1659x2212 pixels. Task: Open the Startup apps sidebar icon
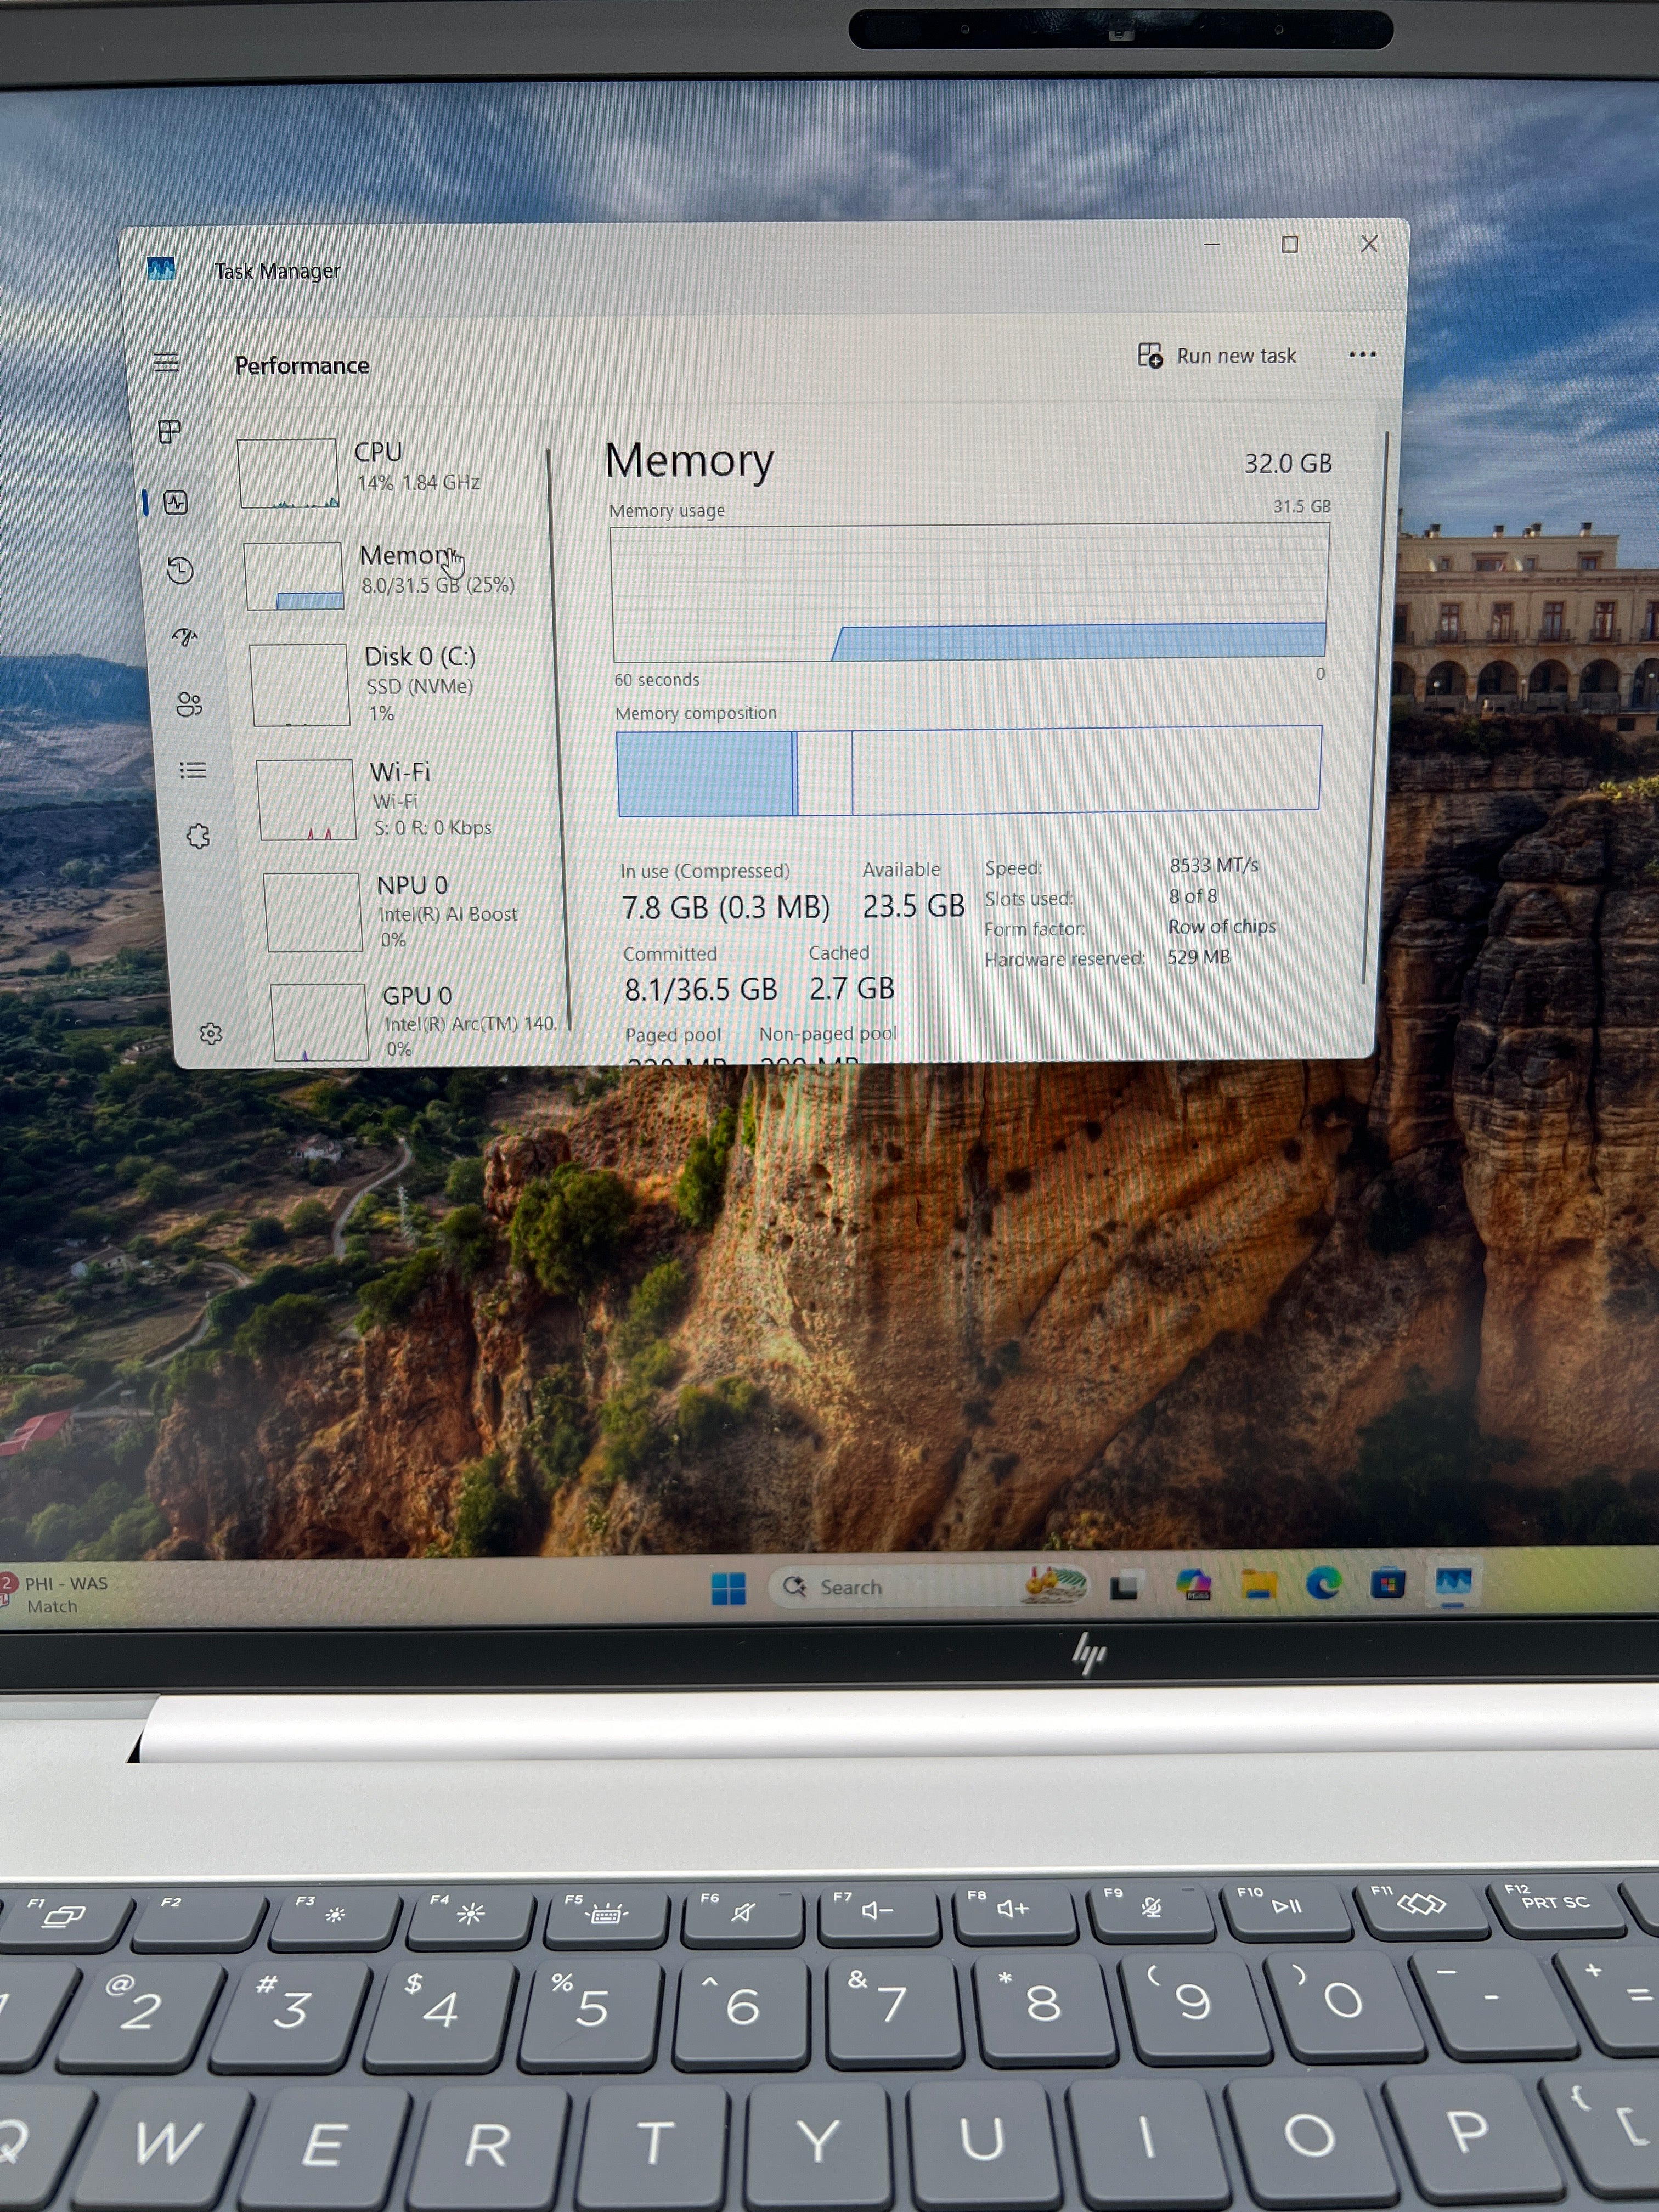pyautogui.click(x=185, y=637)
